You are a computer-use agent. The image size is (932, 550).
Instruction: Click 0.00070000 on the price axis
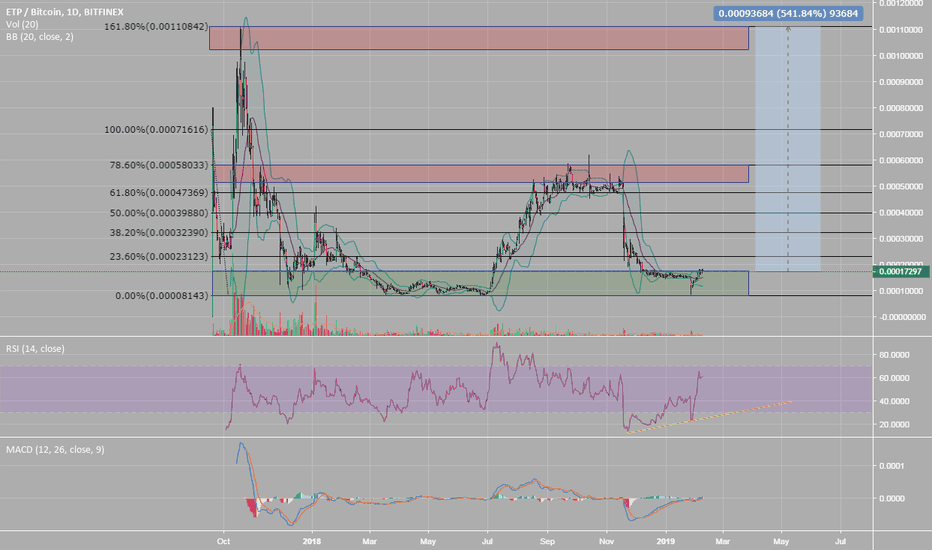[x=902, y=134]
